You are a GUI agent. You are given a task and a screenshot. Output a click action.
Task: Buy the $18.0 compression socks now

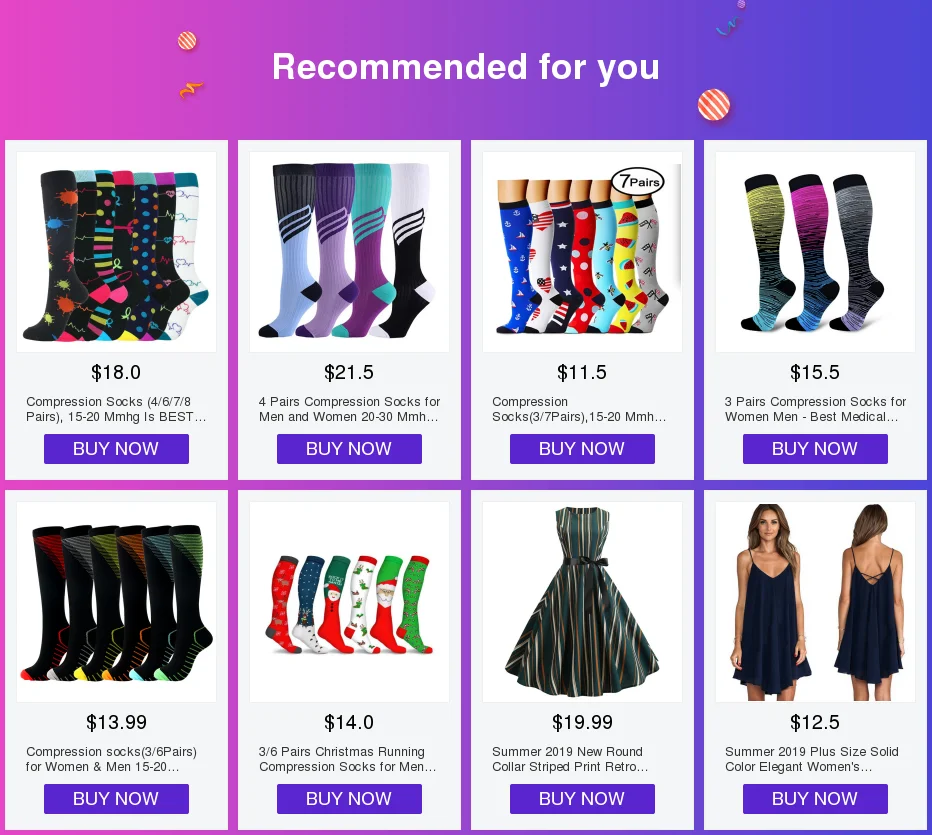point(116,449)
